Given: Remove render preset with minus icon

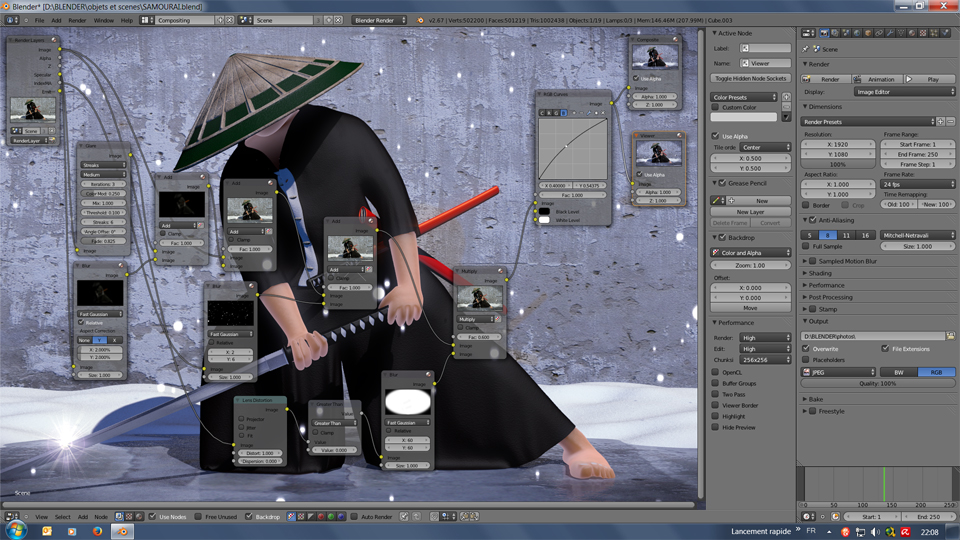Looking at the screenshot, I should coord(950,121).
